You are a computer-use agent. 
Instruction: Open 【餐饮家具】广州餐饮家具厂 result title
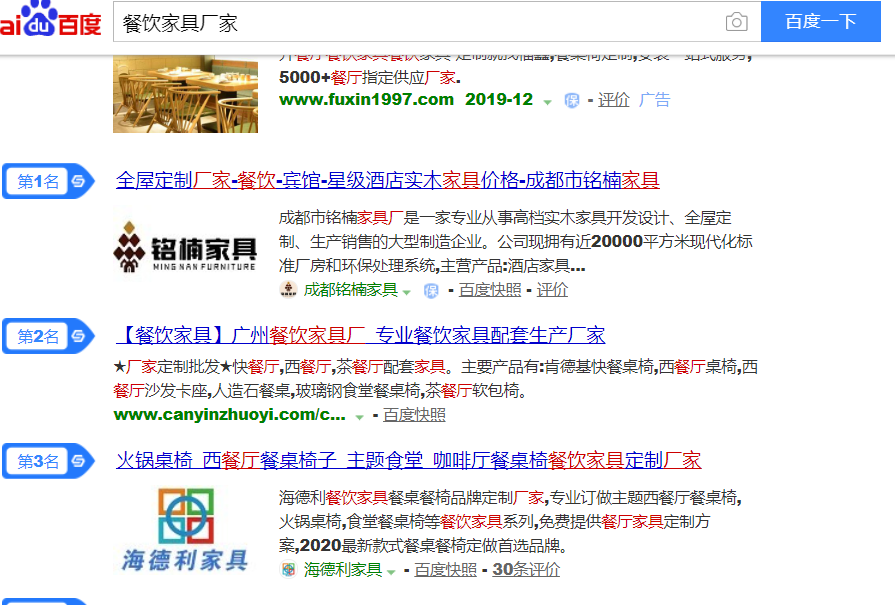[361, 335]
